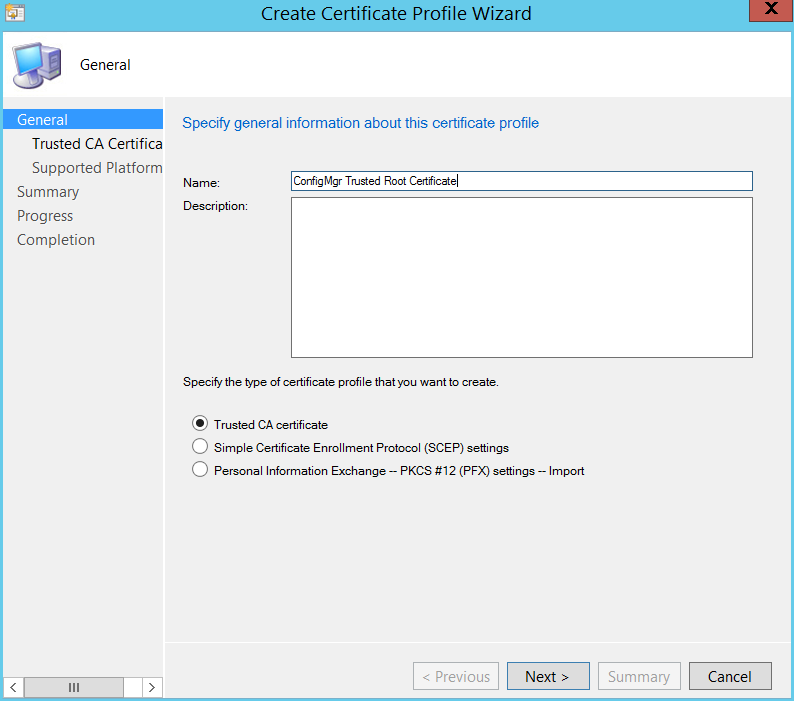The height and width of the screenshot is (701, 794).
Task: Click sidebar scrollbar left arrow
Action: (x=14, y=687)
